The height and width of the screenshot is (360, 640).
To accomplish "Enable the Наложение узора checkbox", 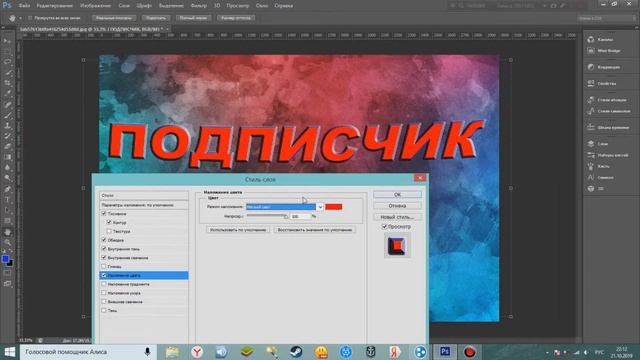I will (104, 293).
